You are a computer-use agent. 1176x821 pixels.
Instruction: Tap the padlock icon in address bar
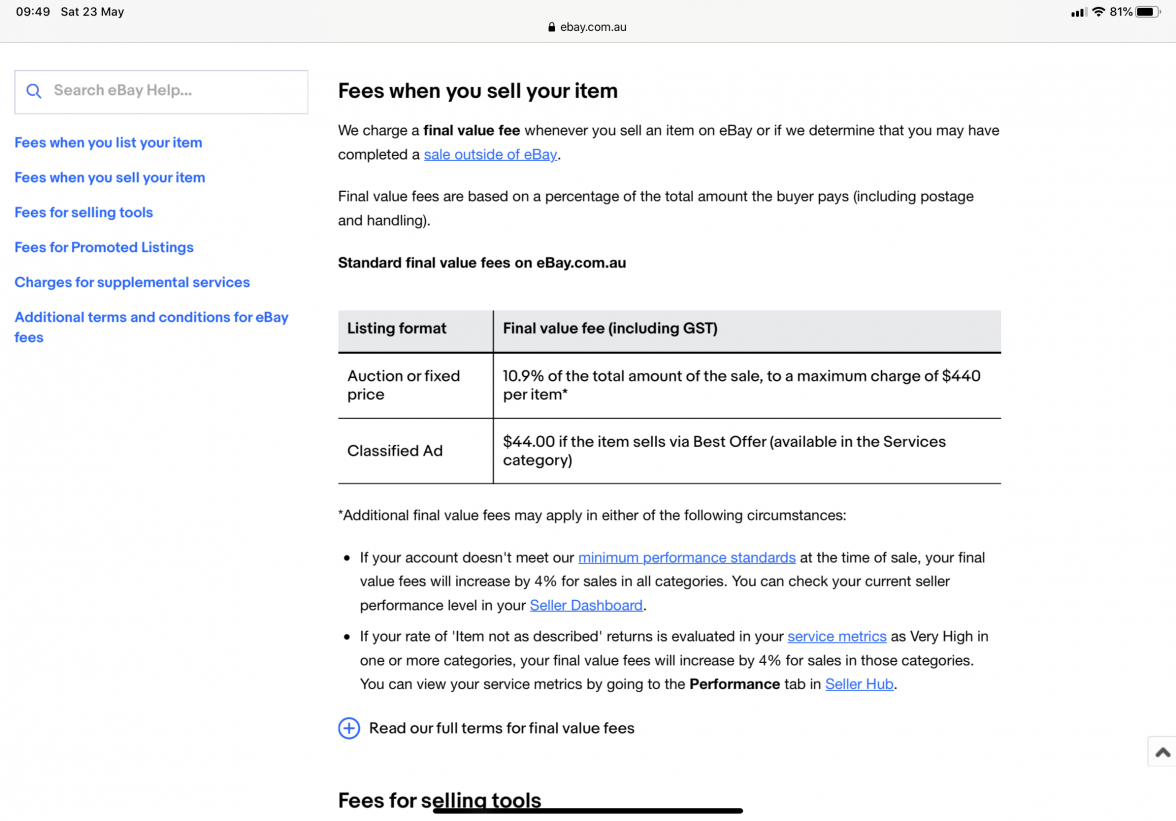coord(552,27)
